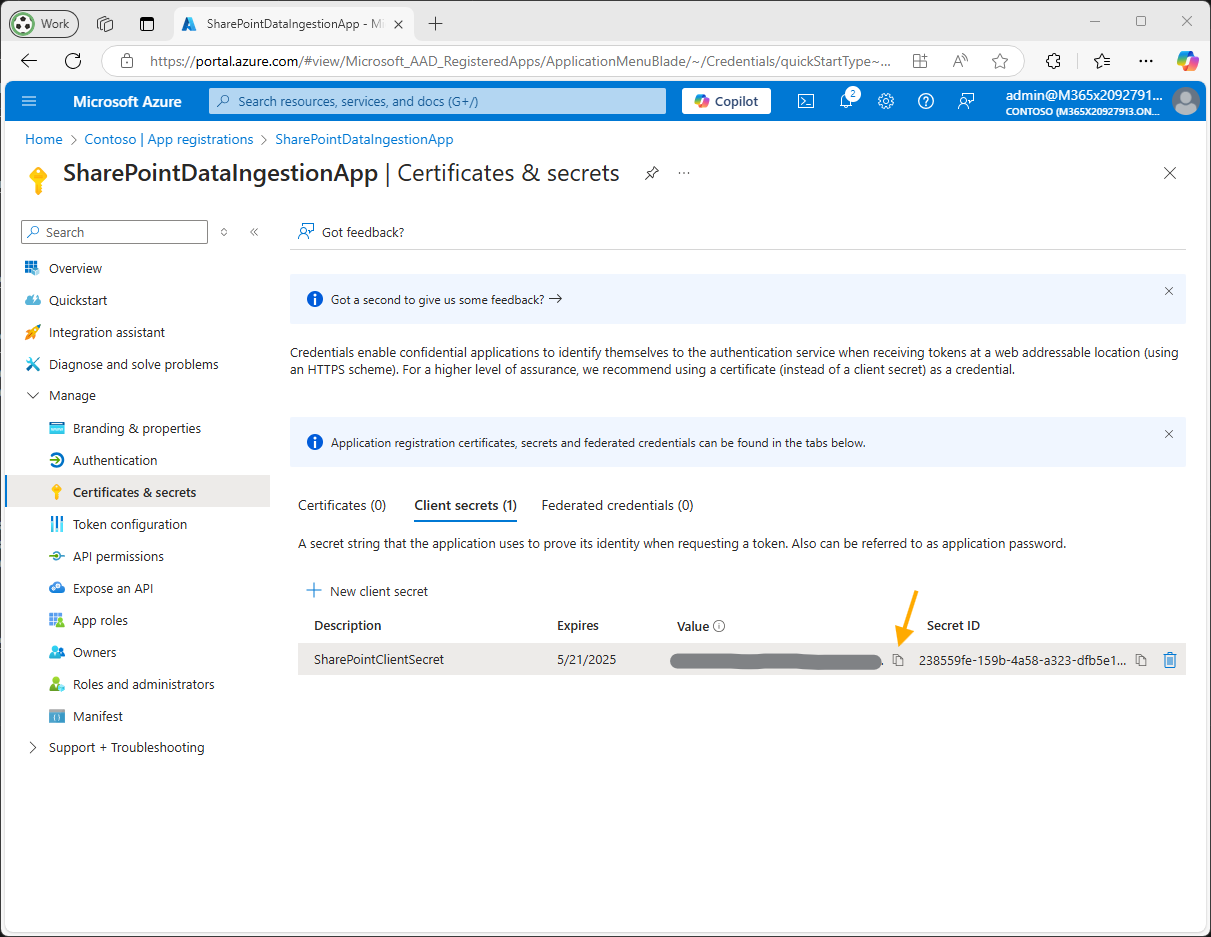This screenshot has height=937, width=1211.
Task: Select the Client secrets (1) tab
Action: pos(465,506)
